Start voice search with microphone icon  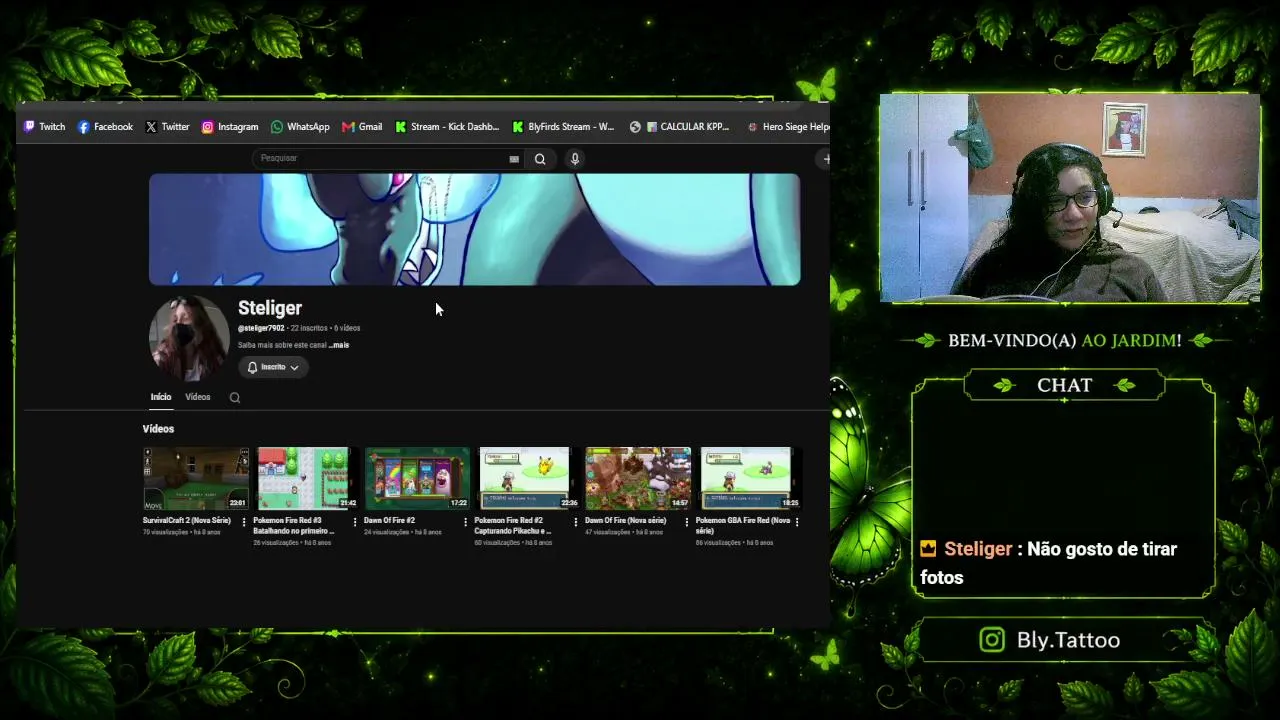coord(575,159)
